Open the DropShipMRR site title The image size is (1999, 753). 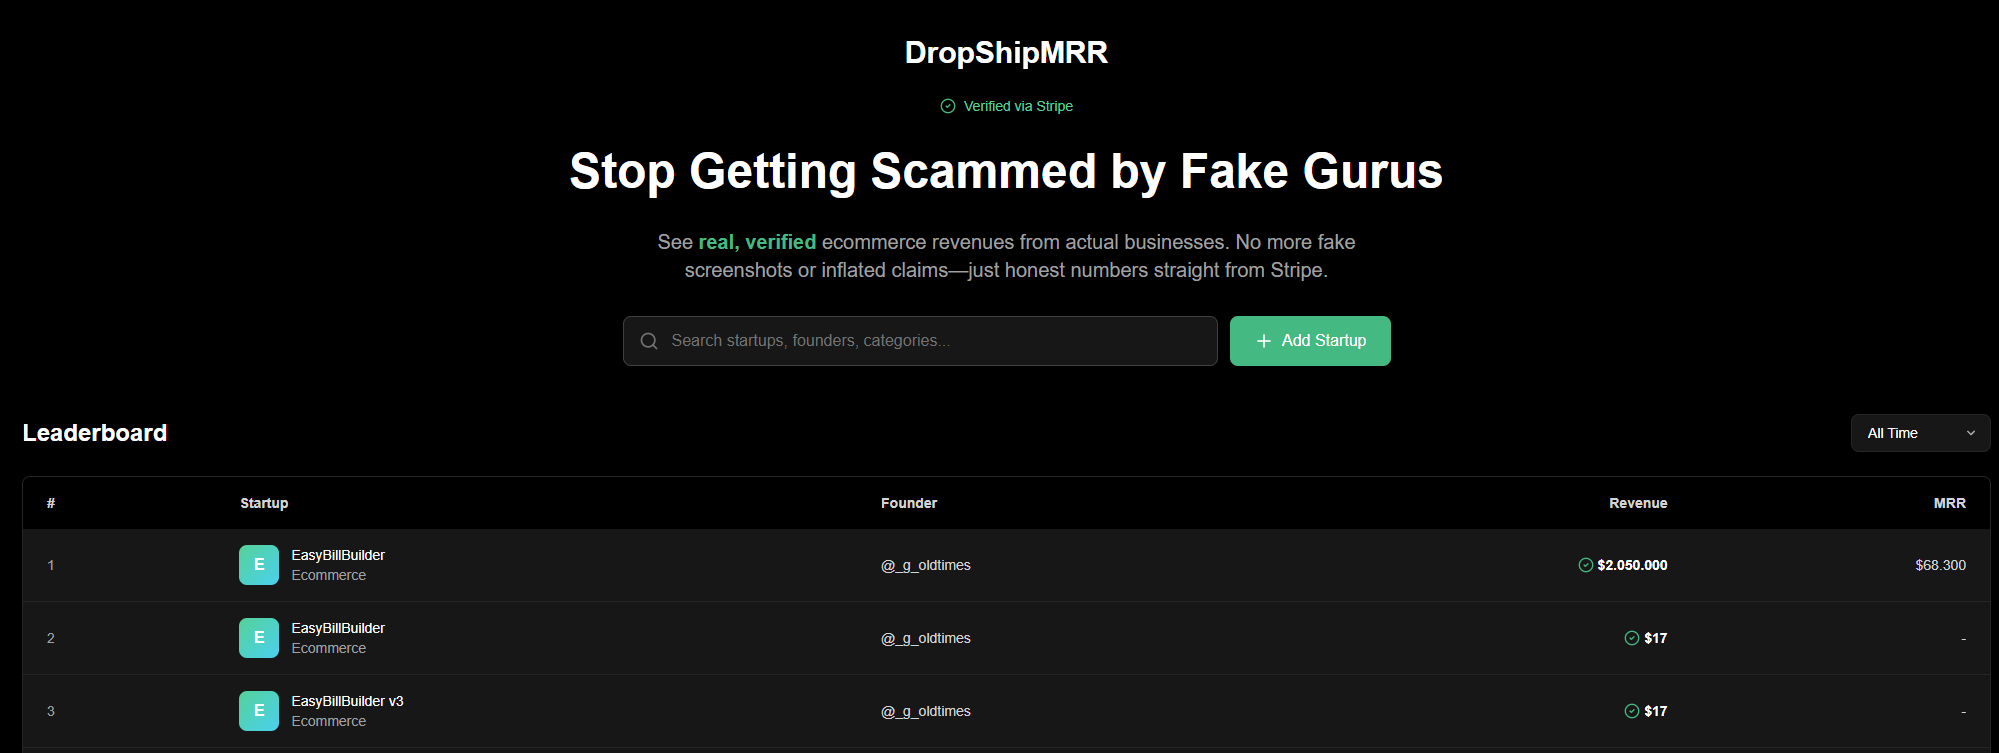point(1006,53)
